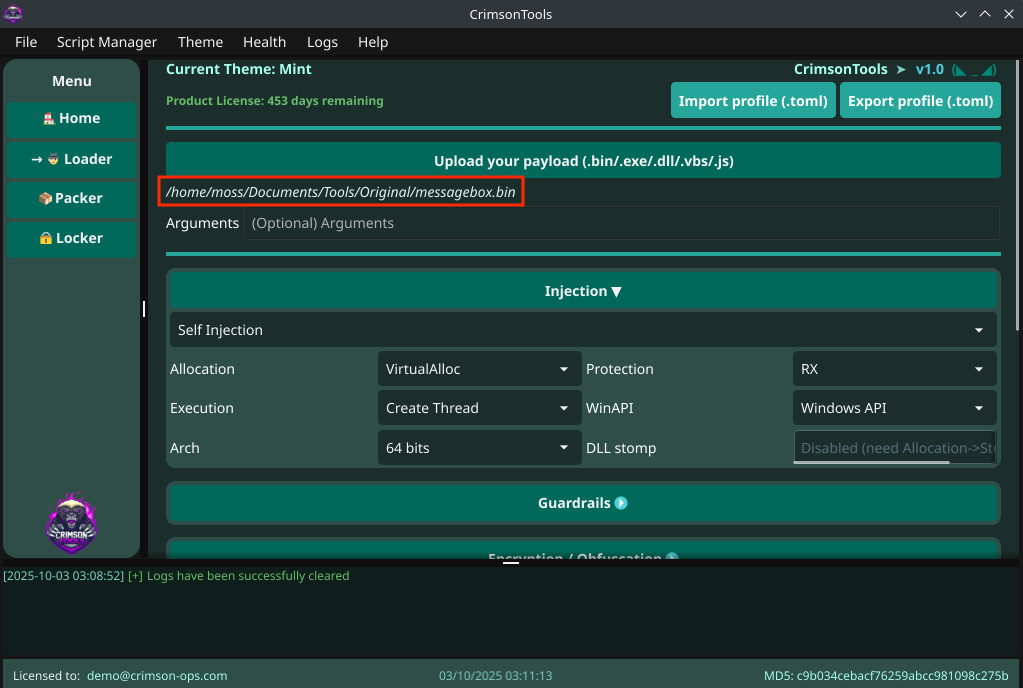Open Locker via the padlock icon
The image size is (1023, 688).
(x=46, y=238)
